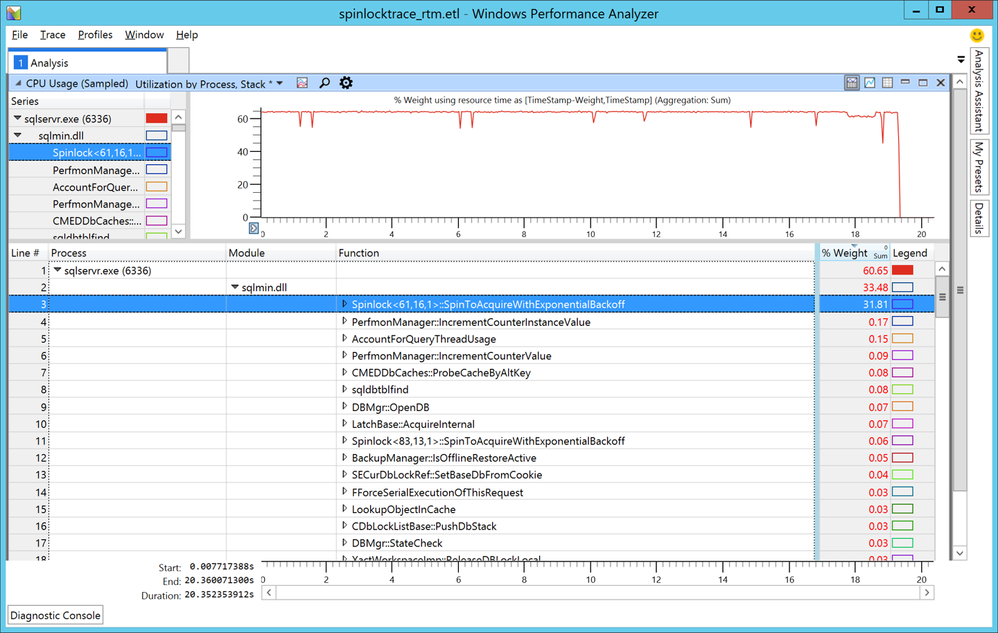Screen dimensions: 998x633
Task: Toggle legend swatch for BackupManager::IsOfflineRestoreActive
Action: 903,457
